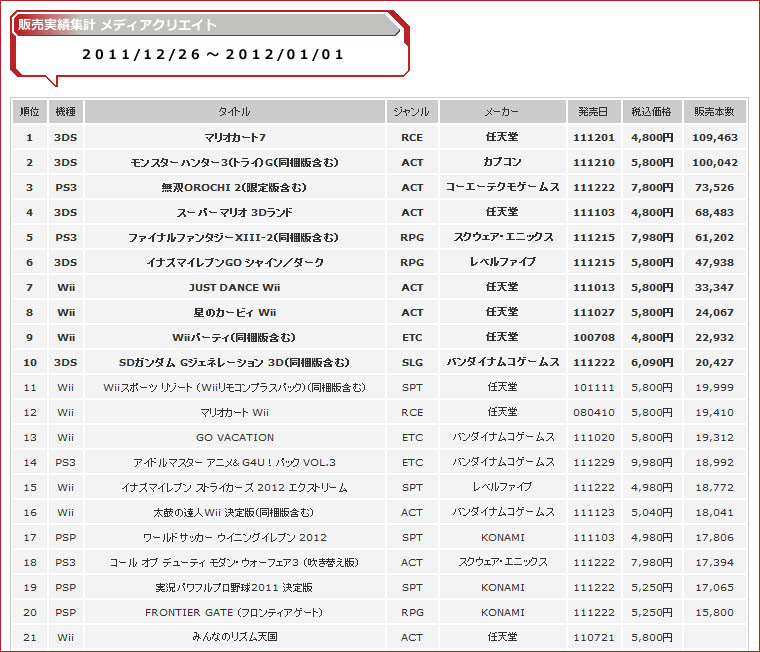Click the 販売本数 column header
The width and height of the screenshot is (760, 652).
click(714, 111)
